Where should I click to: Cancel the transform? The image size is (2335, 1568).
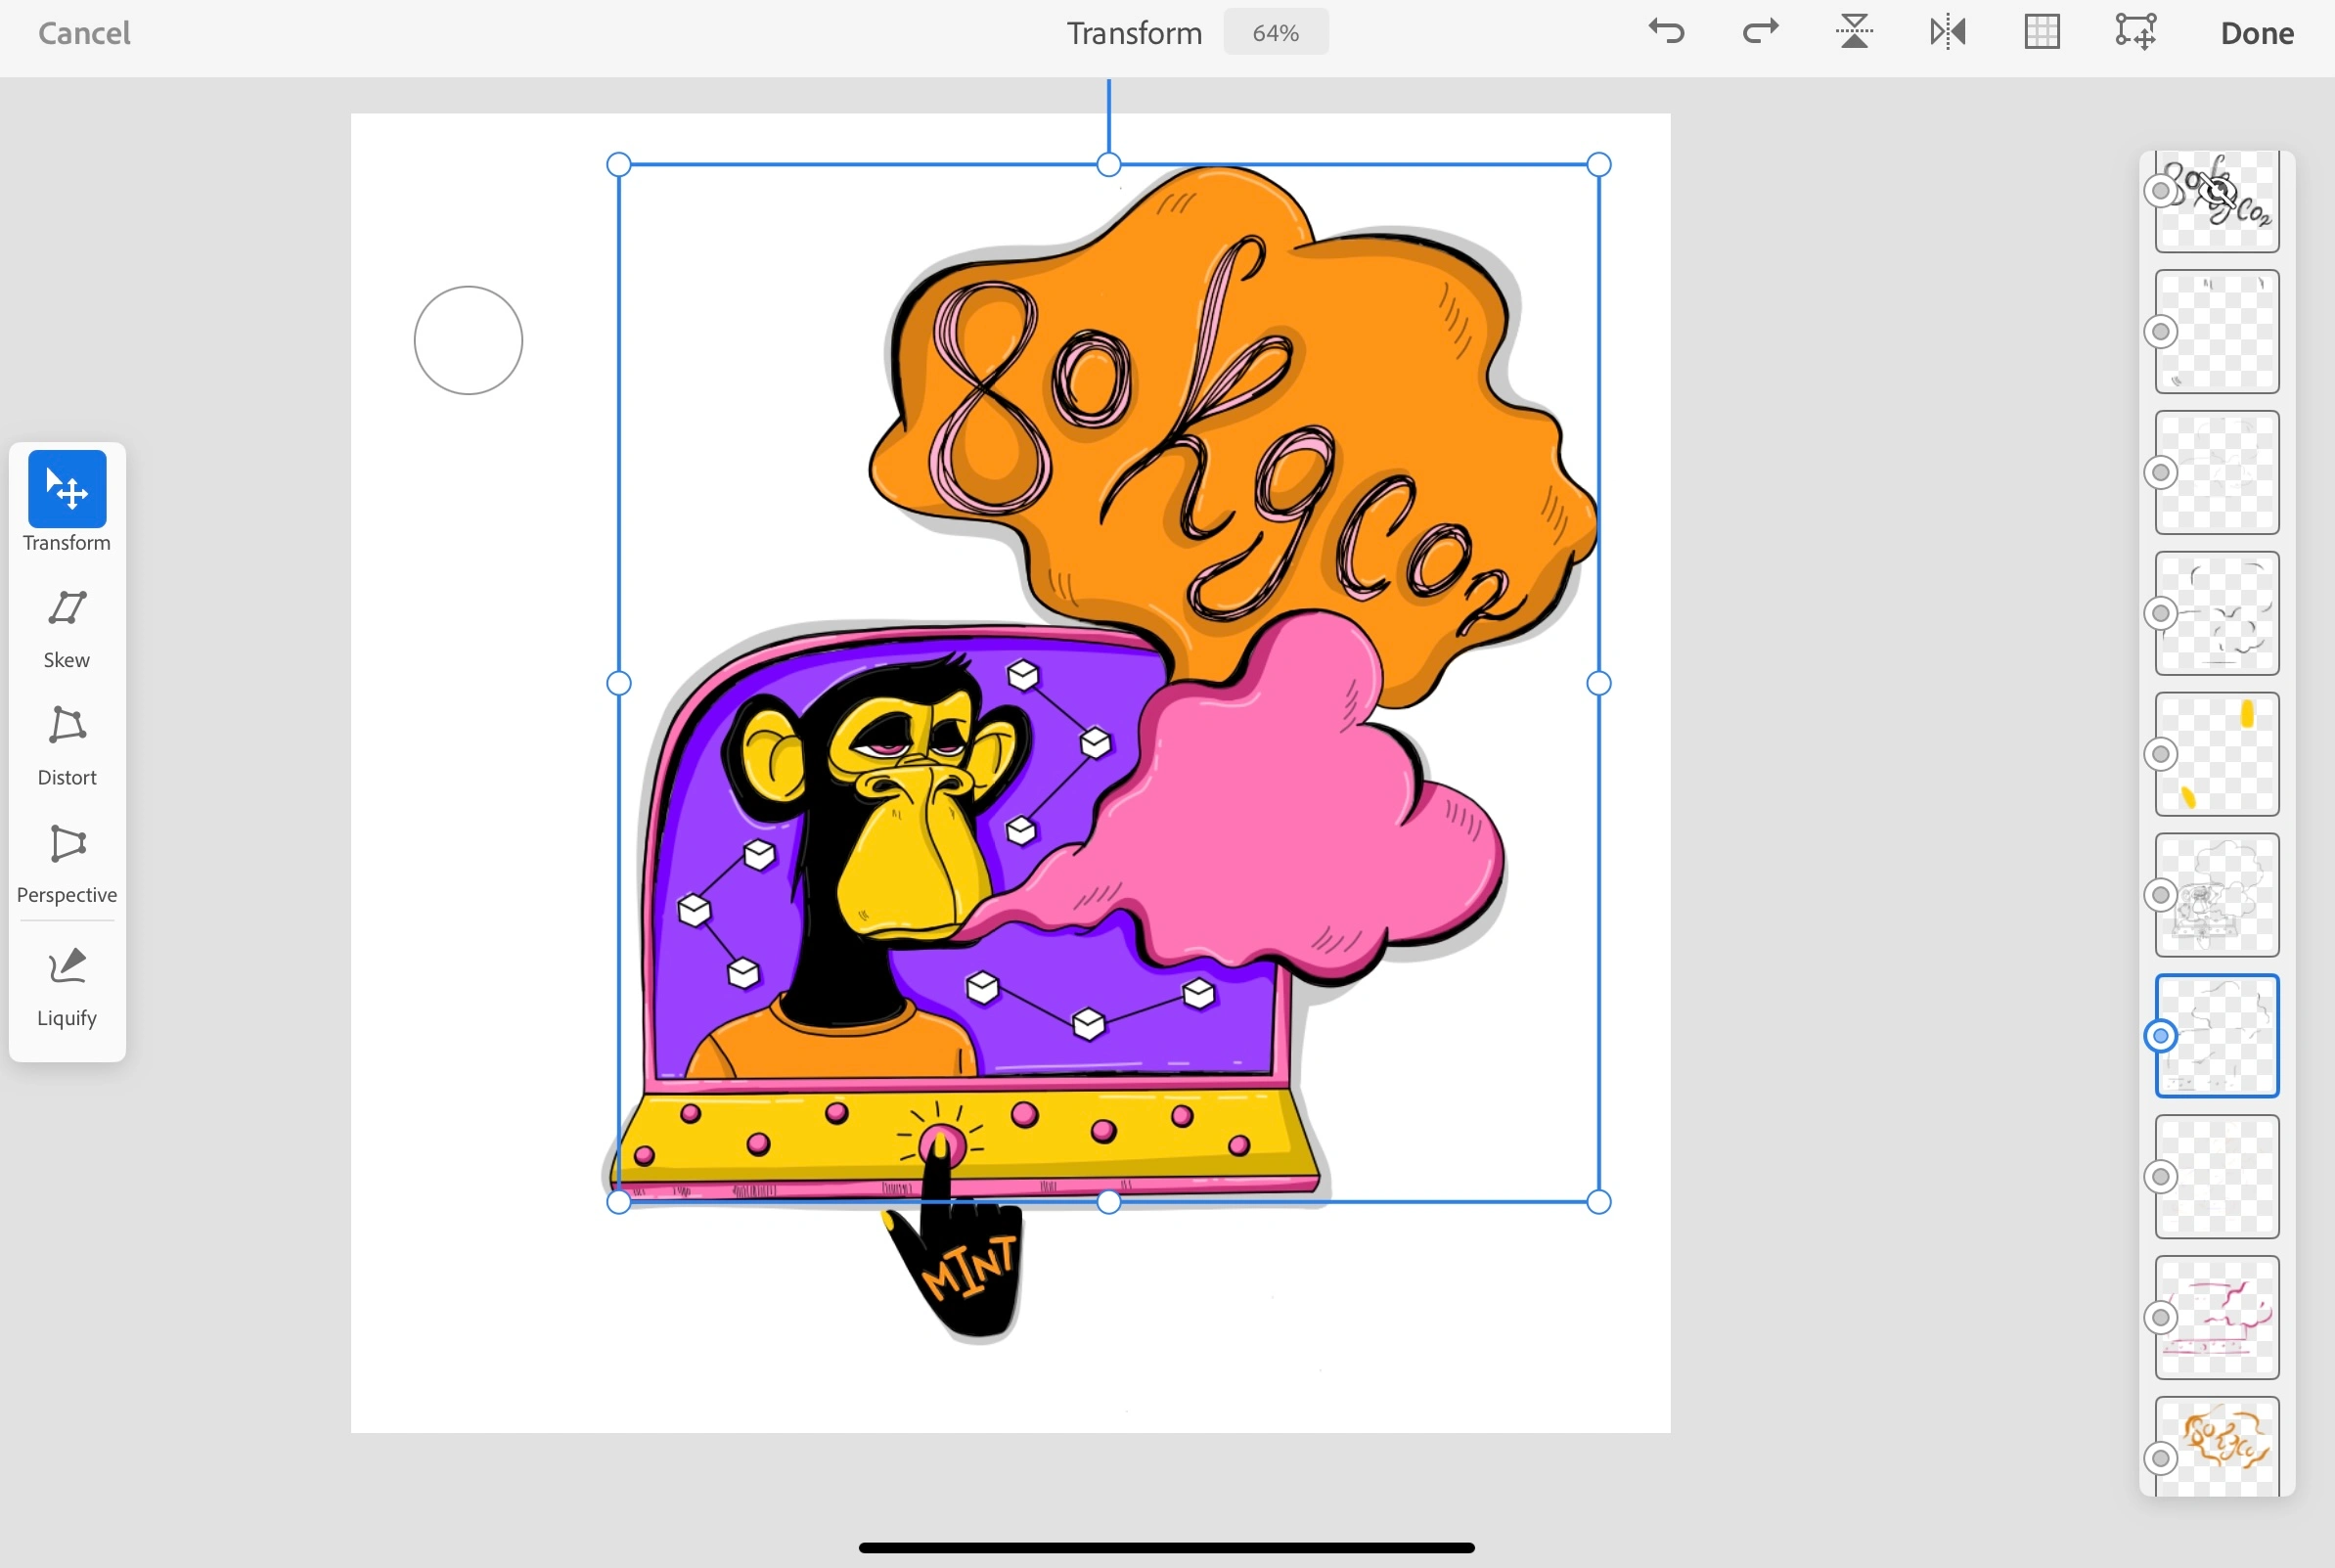84,33
